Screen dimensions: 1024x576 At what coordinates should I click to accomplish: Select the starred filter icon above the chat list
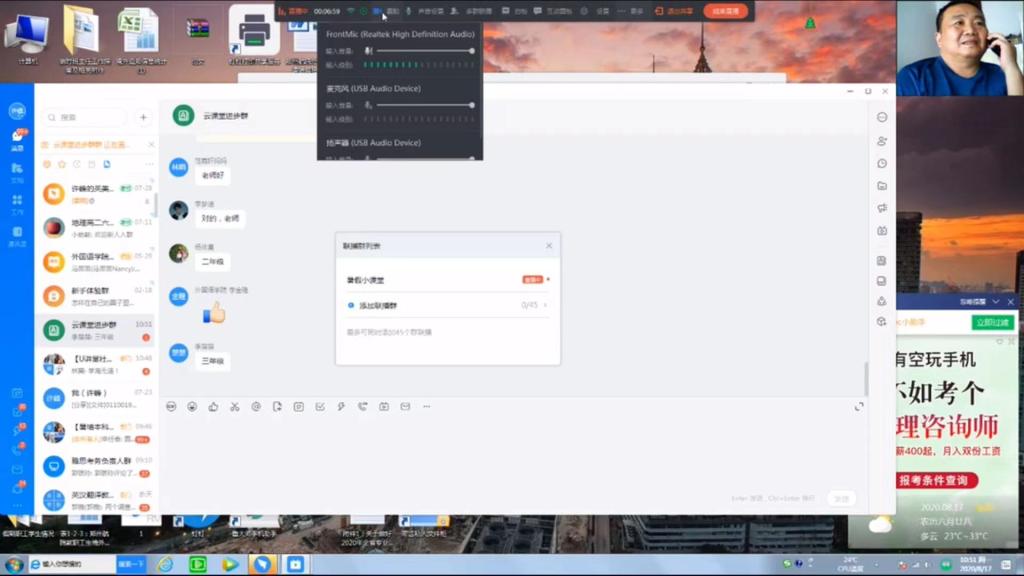(x=62, y=164)
